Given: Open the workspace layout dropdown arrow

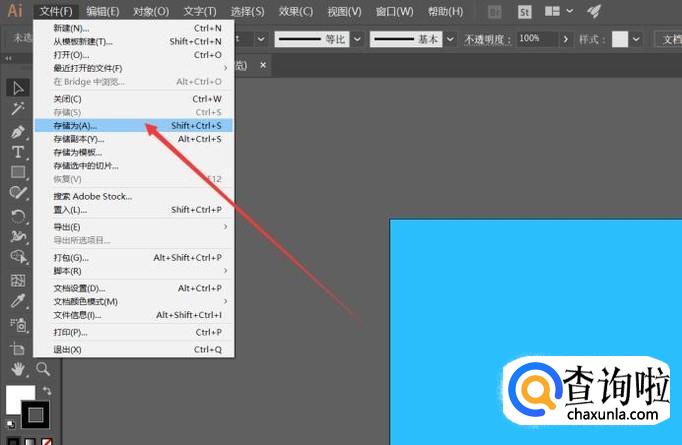Looking at the screenshot, I should tap(570, 11).
